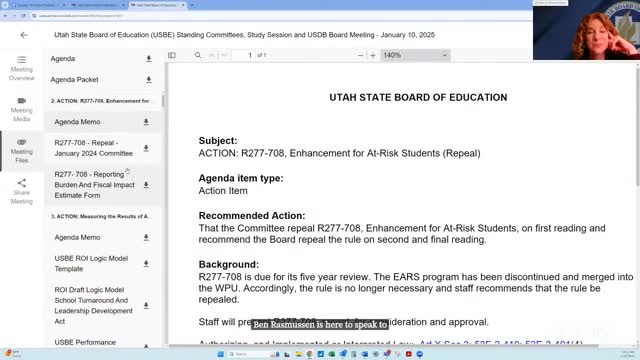This screenshot has height=360, width=640.
Task: Click the meeting title text in the header
Action: [244, 35]
